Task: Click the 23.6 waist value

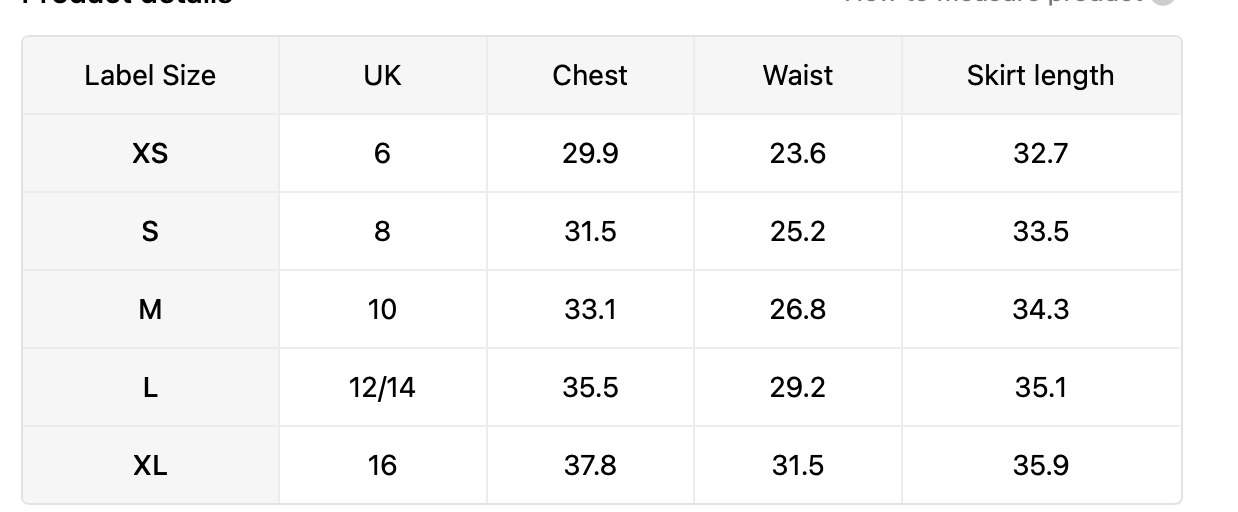Action: click(798, 153)
